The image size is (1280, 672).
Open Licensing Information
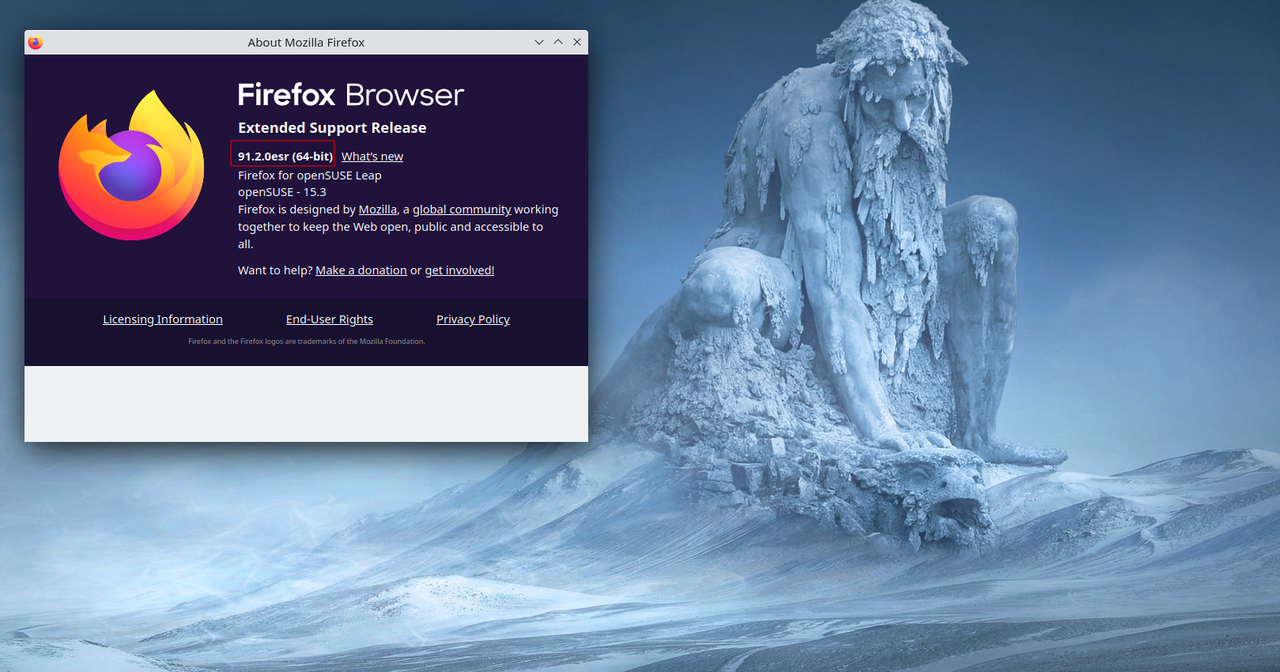[x=163, y=320]
